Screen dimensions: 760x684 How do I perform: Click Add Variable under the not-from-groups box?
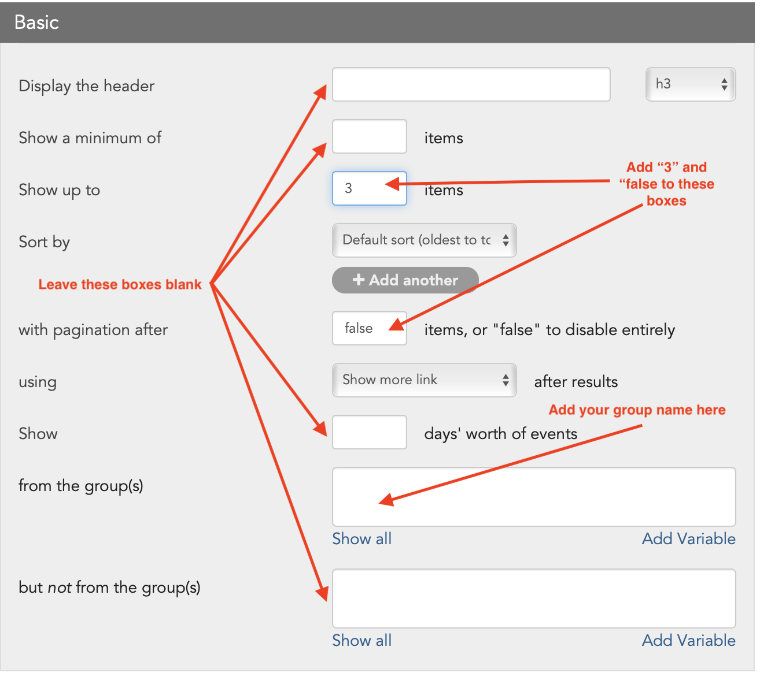pos(688,641)
